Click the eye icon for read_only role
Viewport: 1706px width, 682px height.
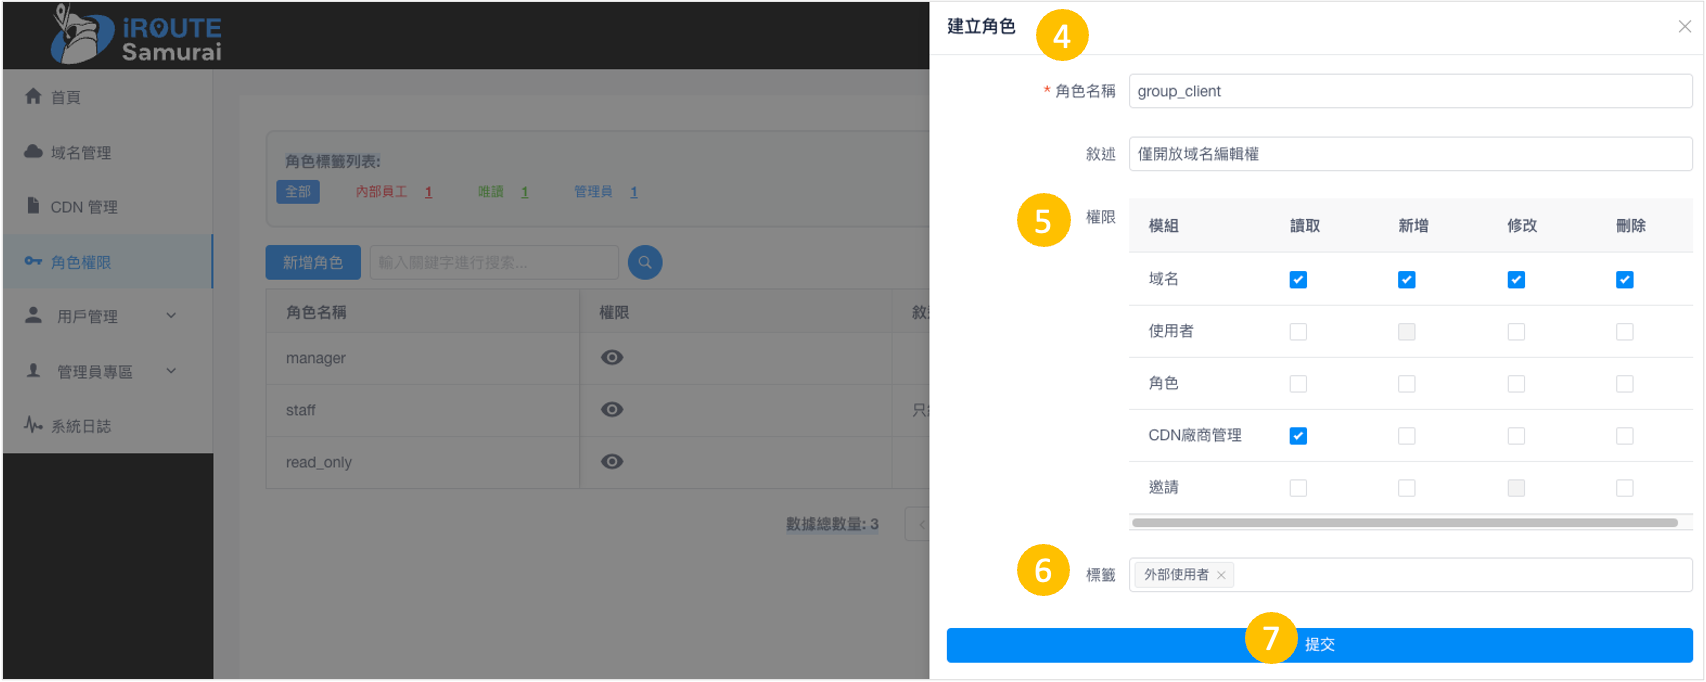tap(612, 462)
